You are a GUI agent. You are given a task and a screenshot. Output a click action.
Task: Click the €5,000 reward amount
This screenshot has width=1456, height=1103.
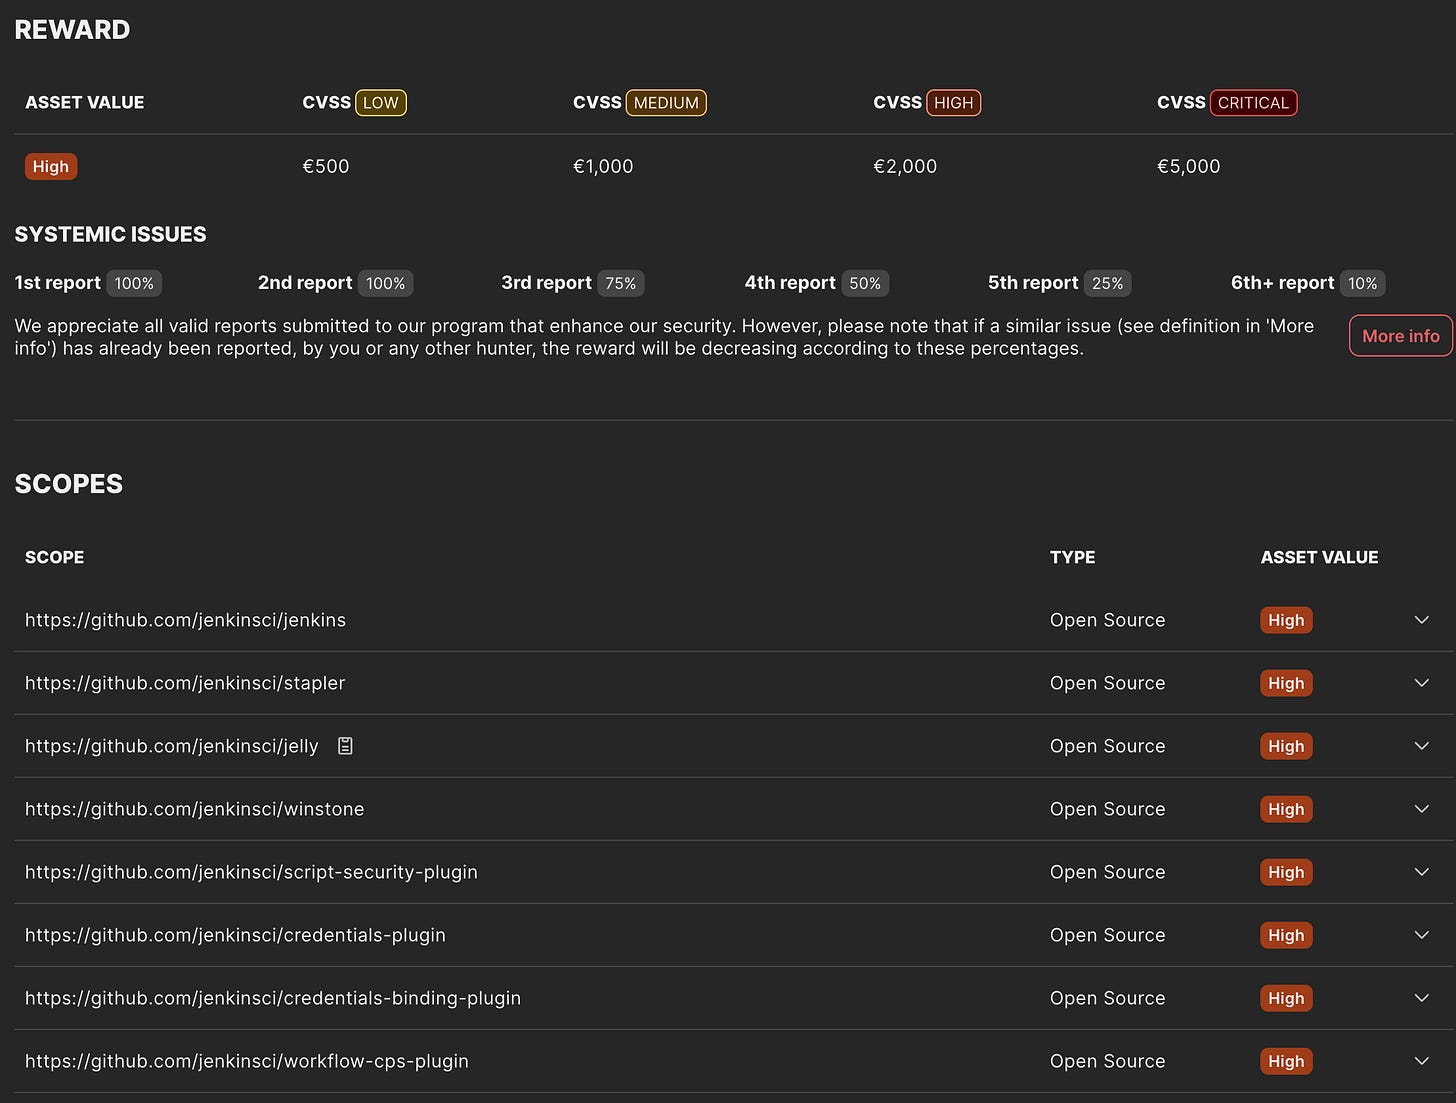pyautogui.click(x=1188, y=167)
